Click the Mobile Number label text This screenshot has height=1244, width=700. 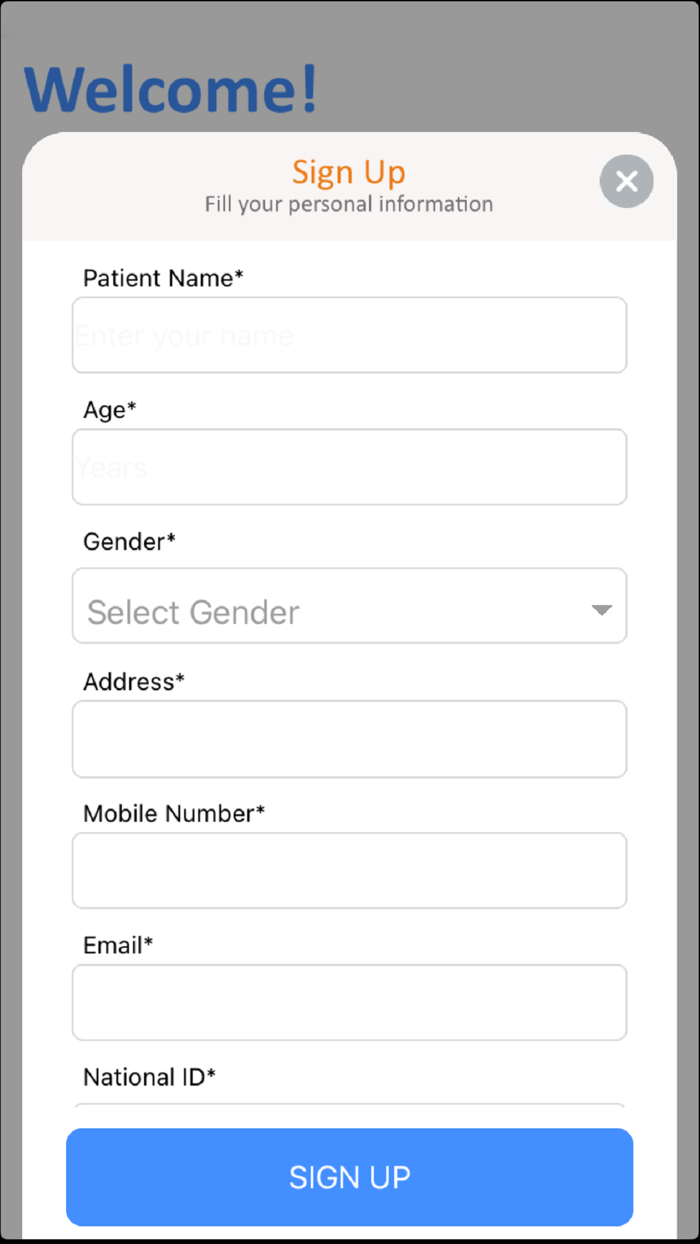coord(172,814)
